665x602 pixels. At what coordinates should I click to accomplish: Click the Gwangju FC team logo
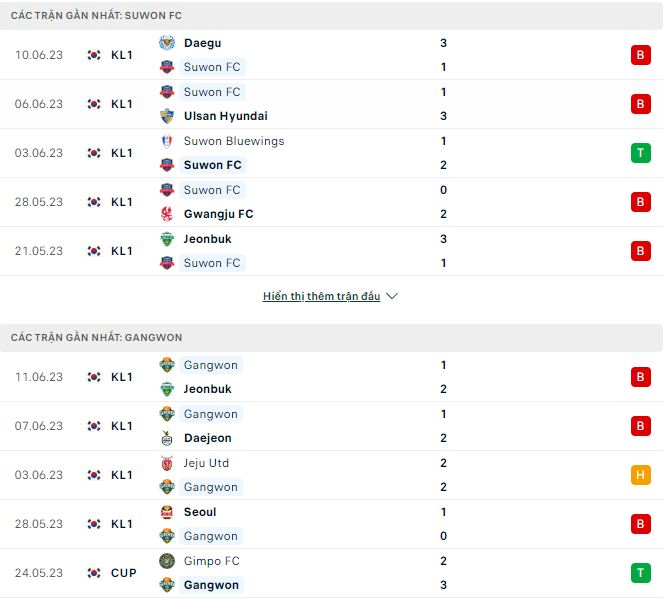click(167, 214)
